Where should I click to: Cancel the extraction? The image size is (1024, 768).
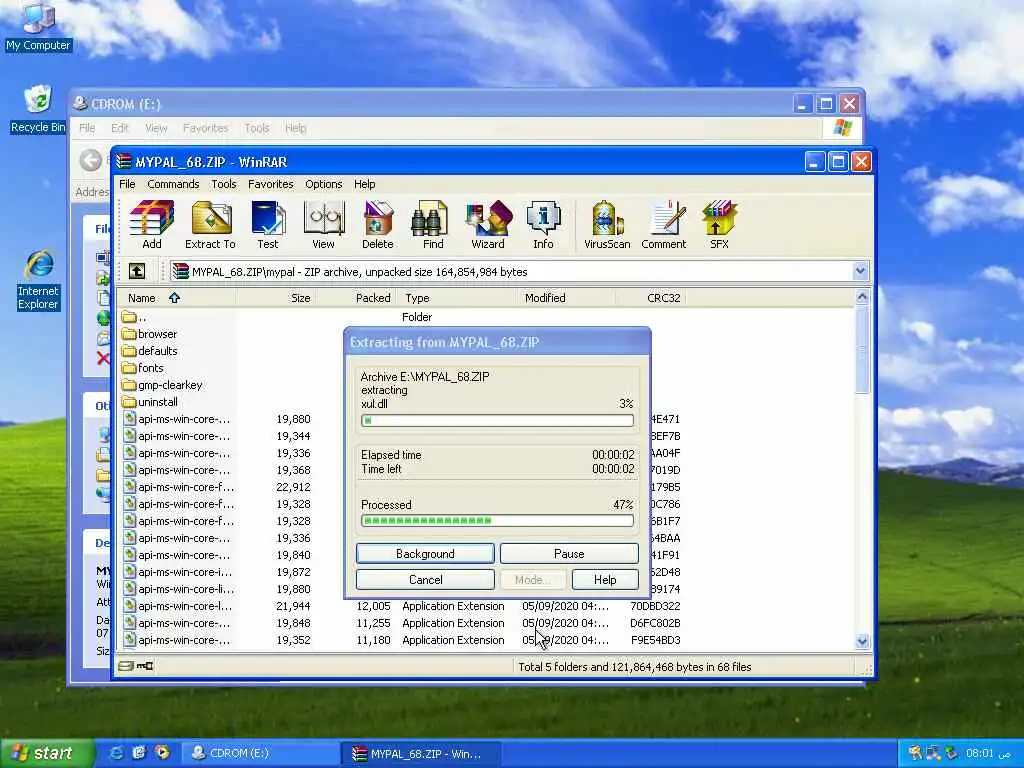pos(425,580)
